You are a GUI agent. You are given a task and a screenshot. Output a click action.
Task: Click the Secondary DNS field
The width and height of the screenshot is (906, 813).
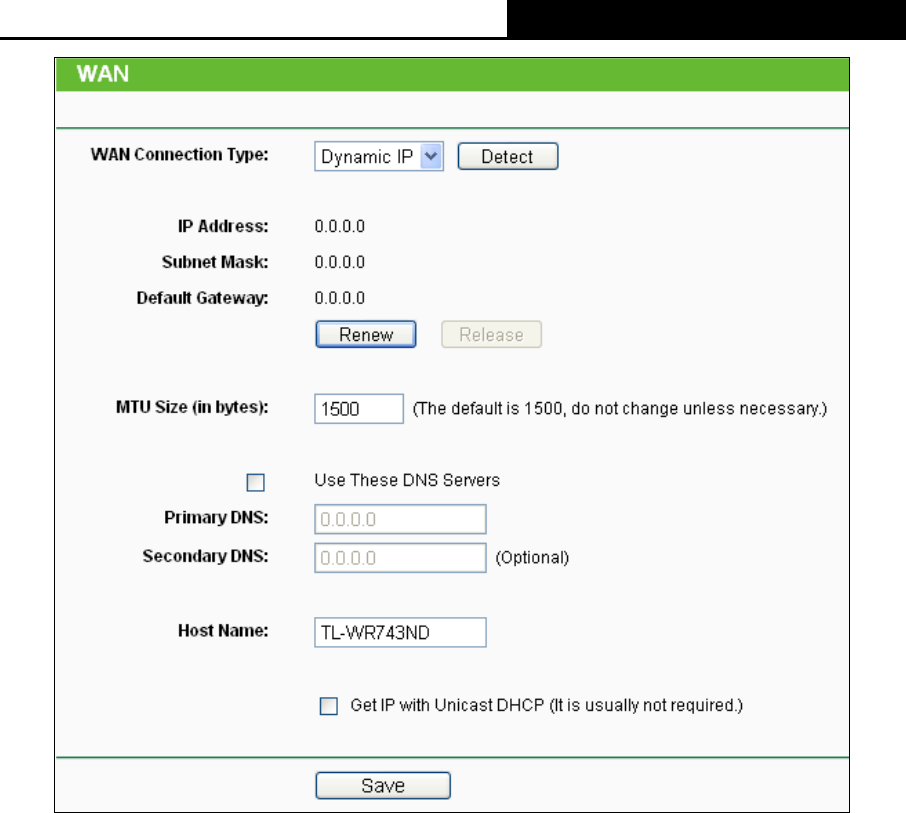pos(400,558)
